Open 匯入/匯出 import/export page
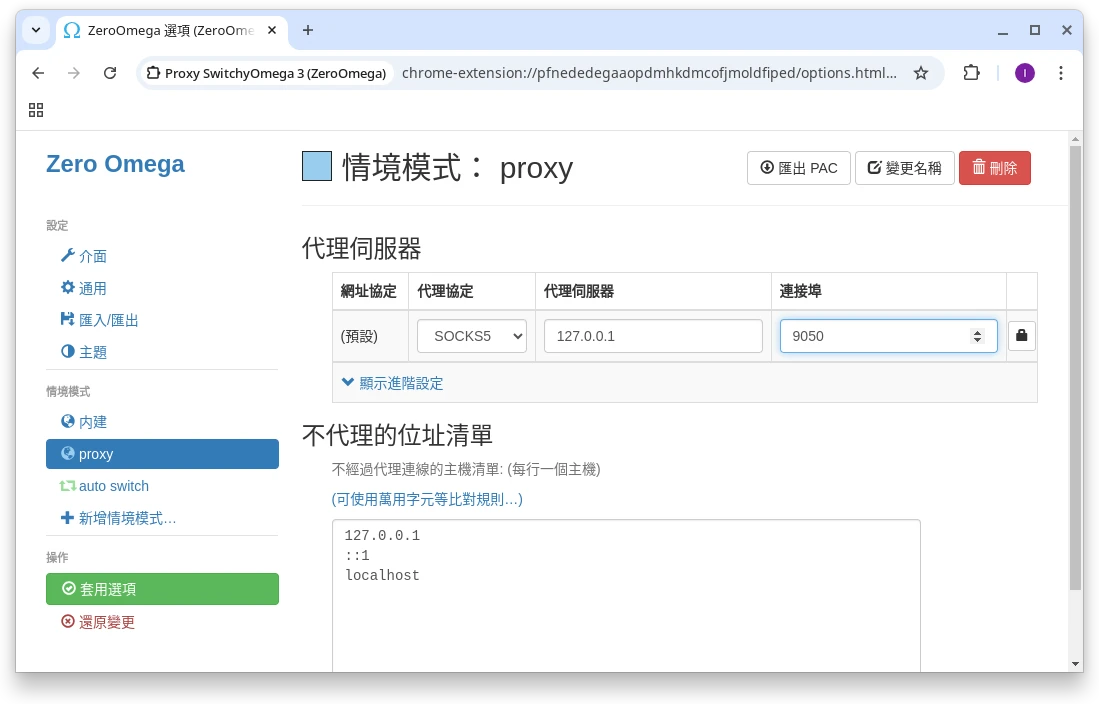Screen dimensions: 1099x704 (x=99, y=320)
